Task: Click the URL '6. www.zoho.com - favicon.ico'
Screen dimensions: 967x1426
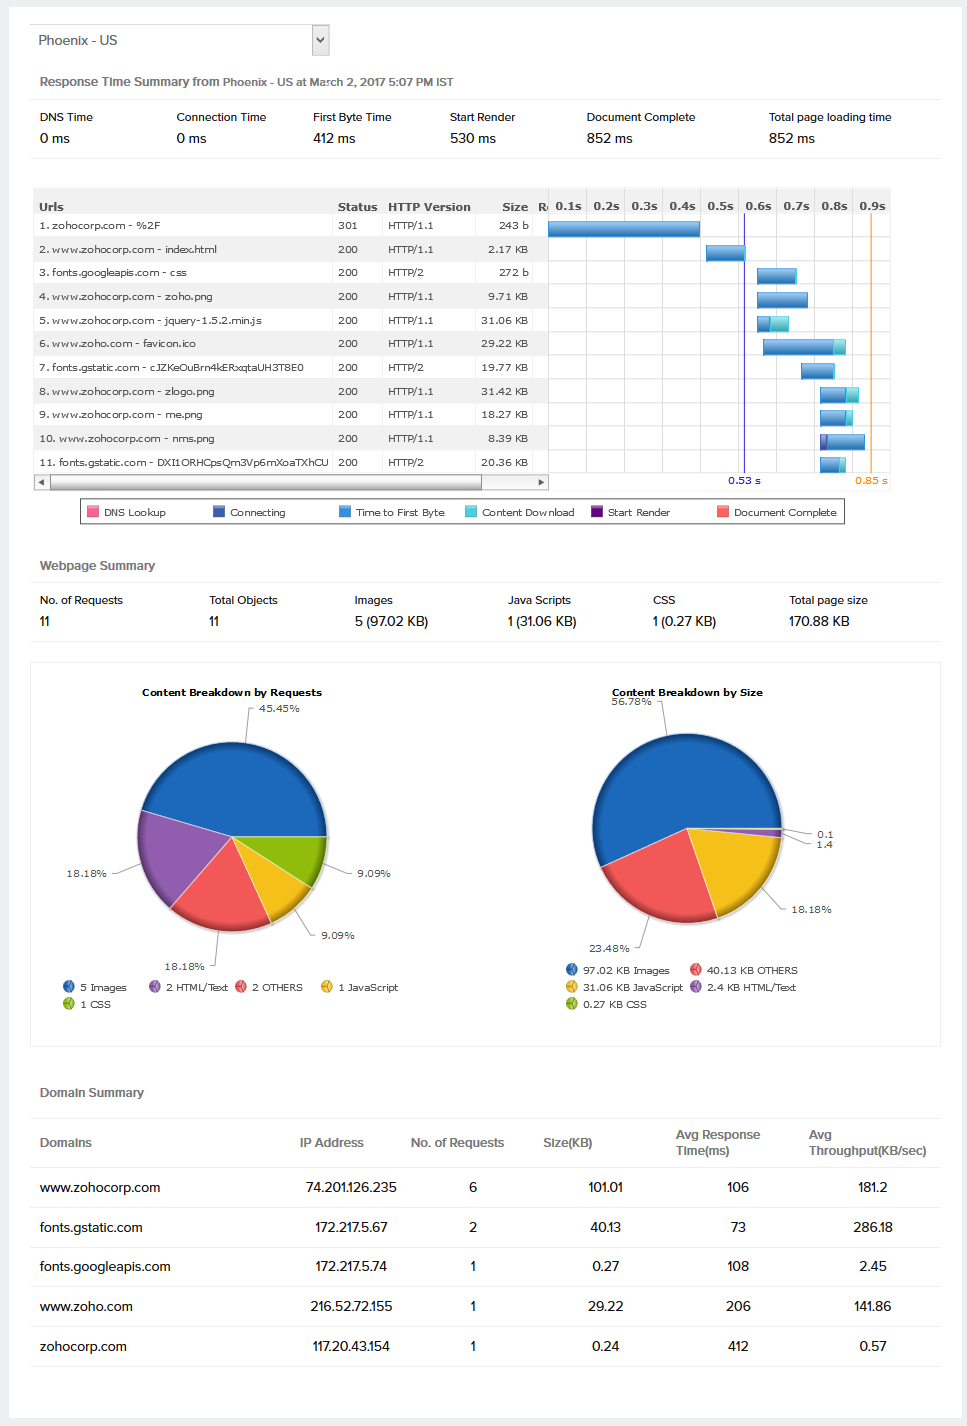Action: [x=117, y=344]
